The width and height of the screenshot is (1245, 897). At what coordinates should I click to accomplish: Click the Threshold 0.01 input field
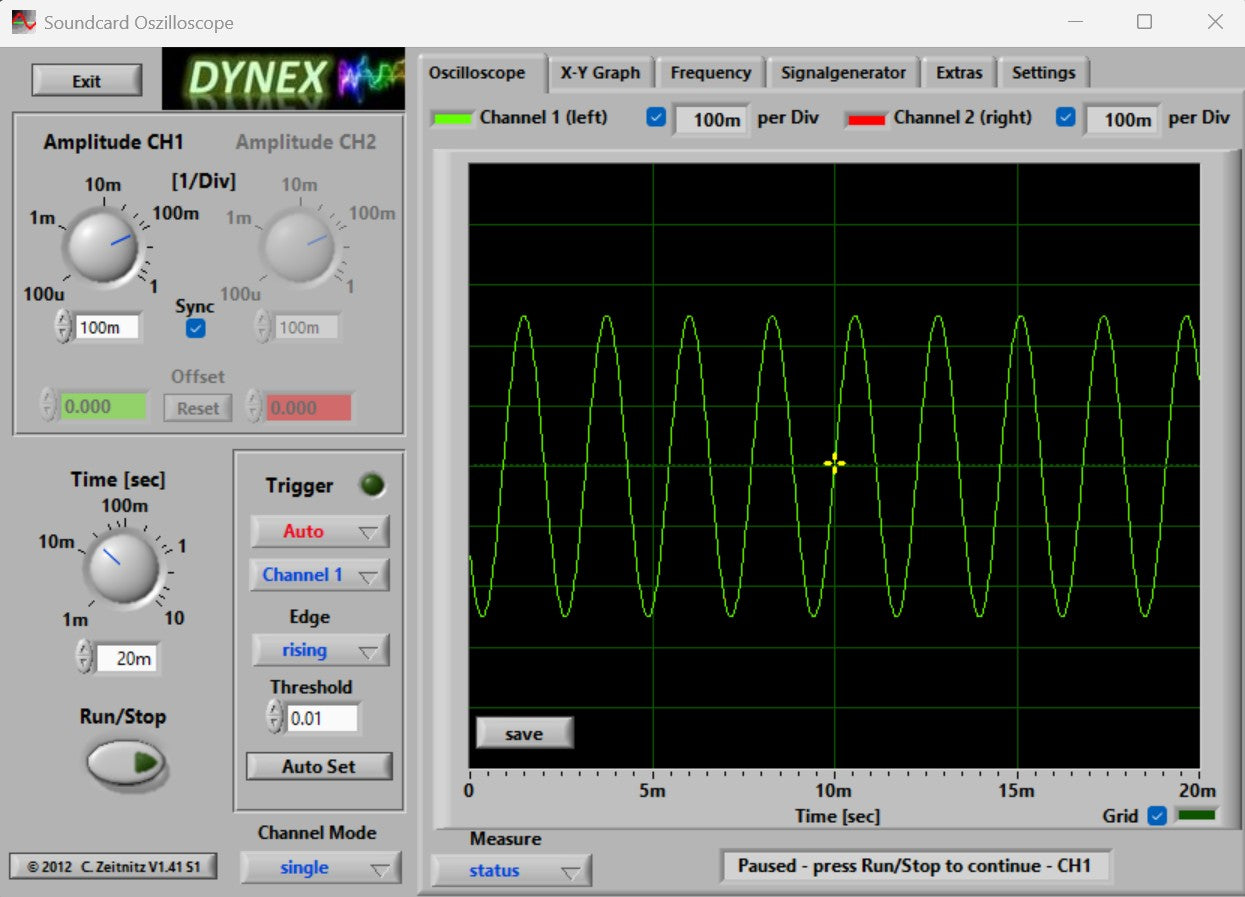pyautogui.click(x=321, y=718)
